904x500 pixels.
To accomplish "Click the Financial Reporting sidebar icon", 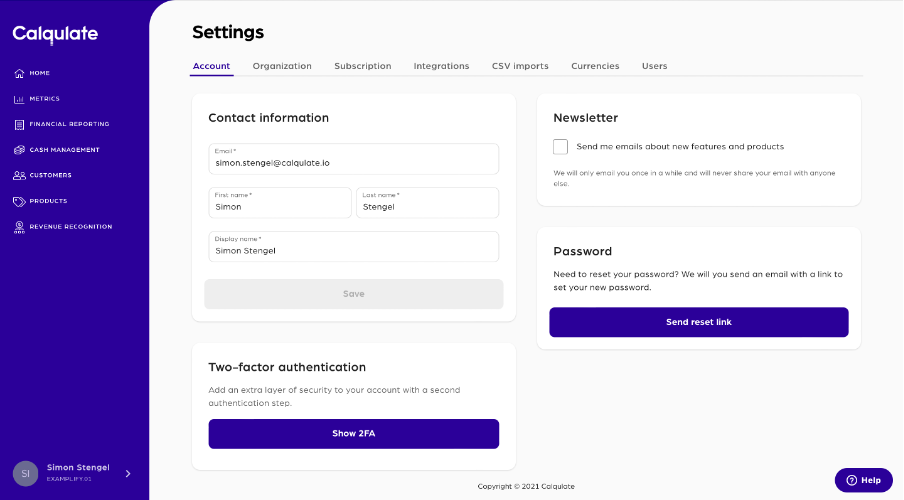I will [x=19, y=124].
